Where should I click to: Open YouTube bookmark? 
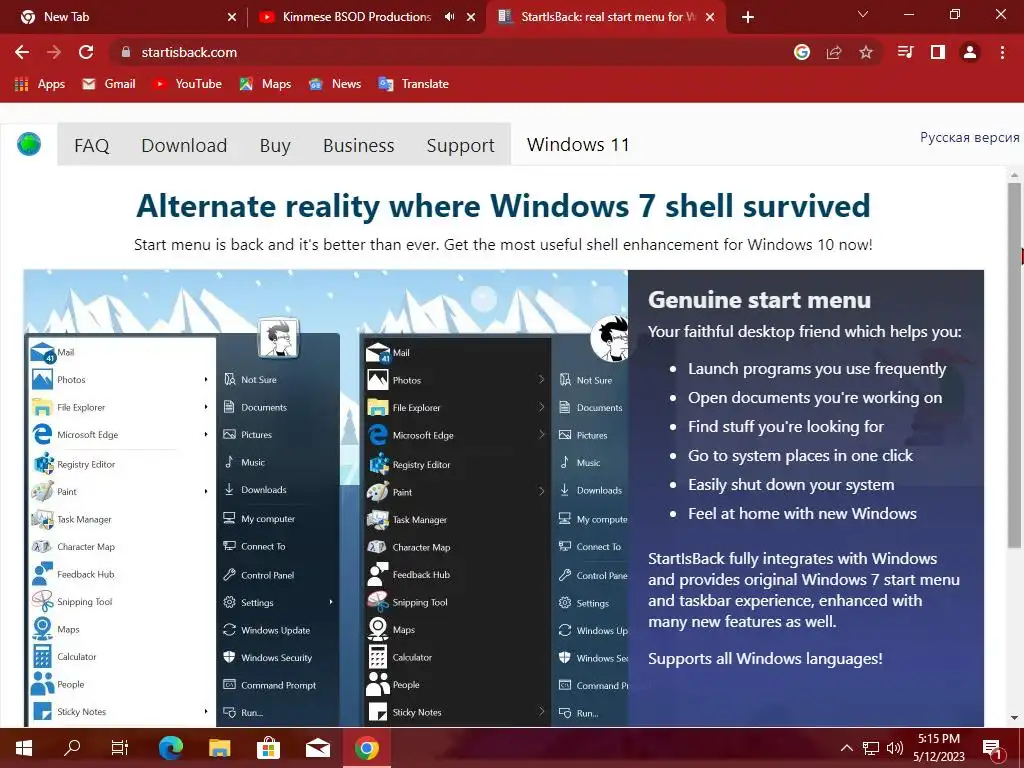187,84
